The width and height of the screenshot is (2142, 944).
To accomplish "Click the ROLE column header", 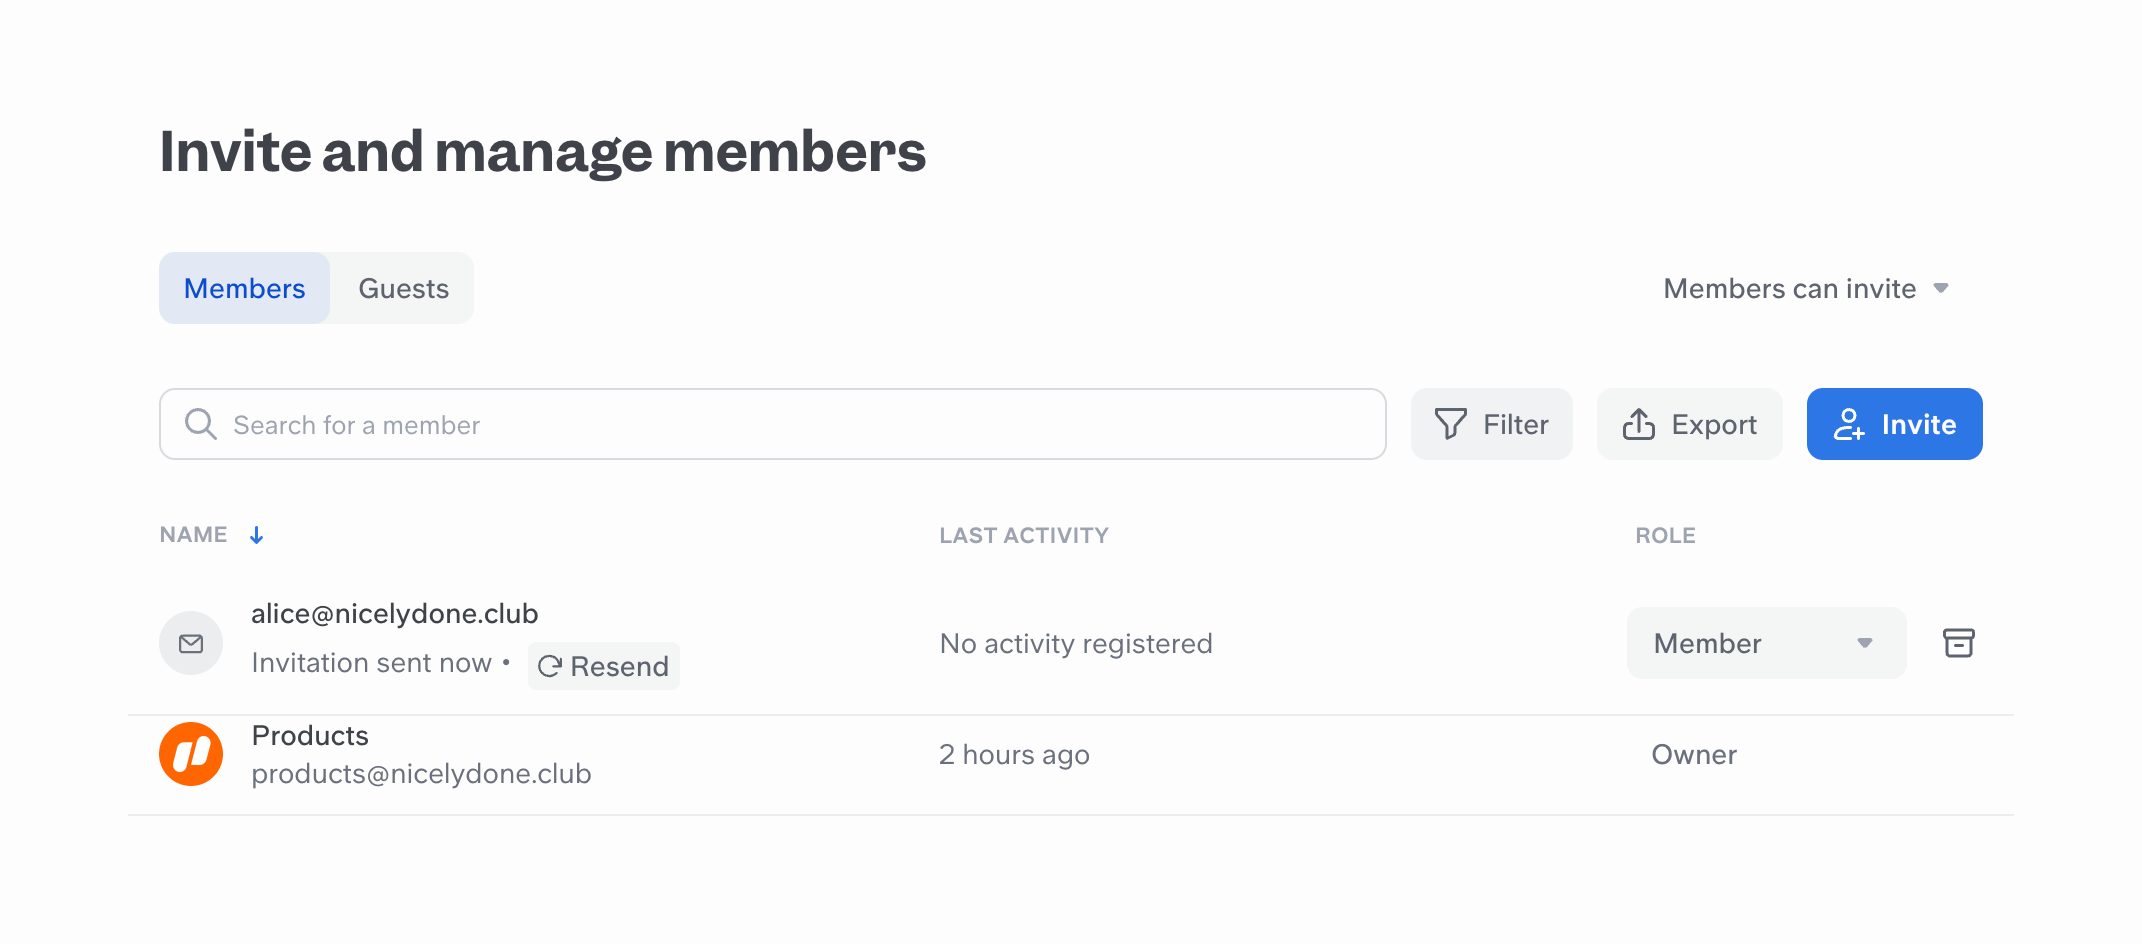I will (1665, 536).
